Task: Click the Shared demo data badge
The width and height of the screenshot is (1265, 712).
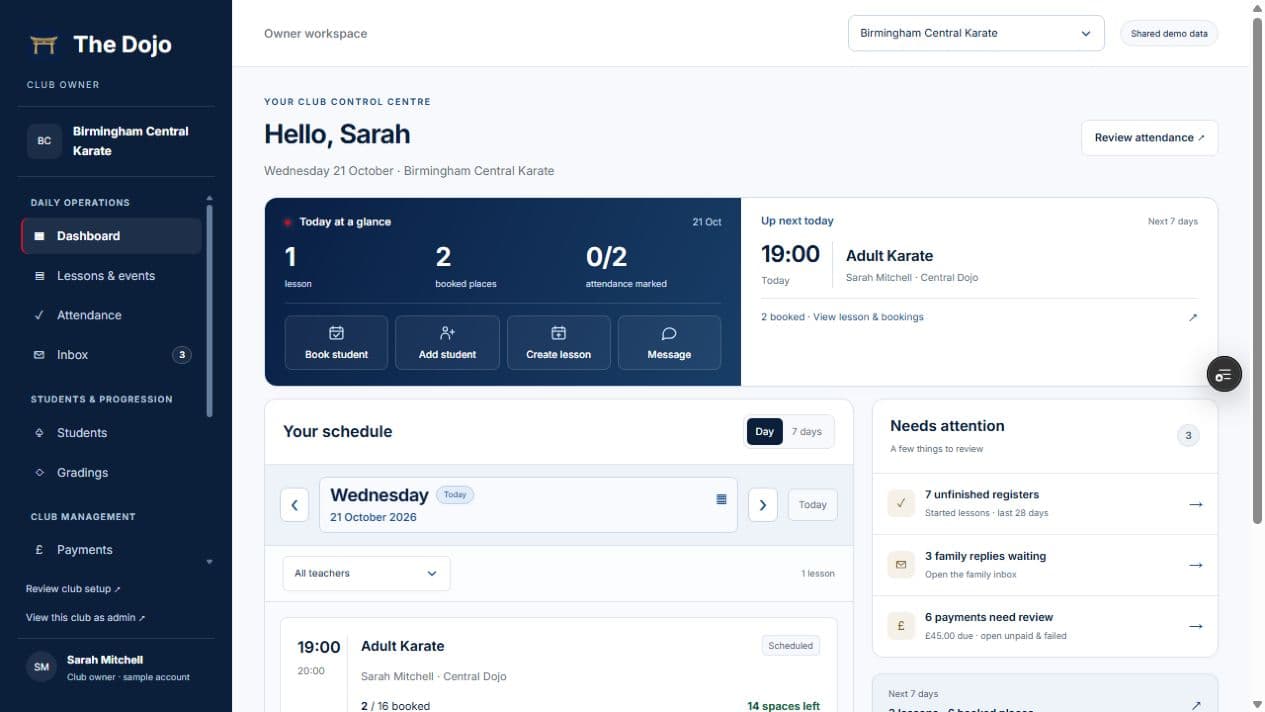Action: (1169, 33)
